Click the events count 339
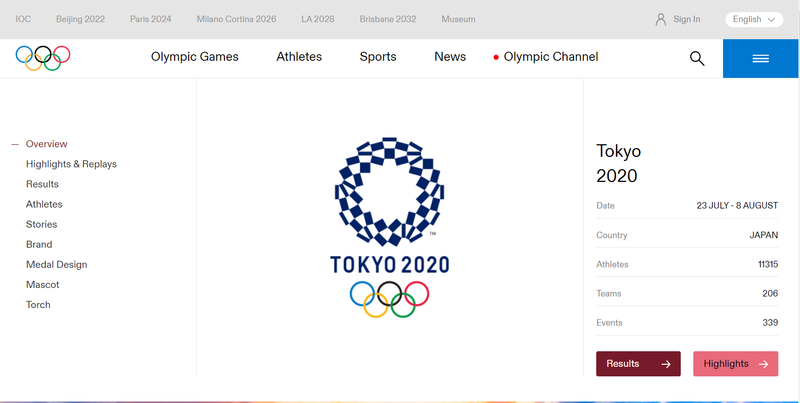This screenshot has width=800, height=403. (770, 322)
